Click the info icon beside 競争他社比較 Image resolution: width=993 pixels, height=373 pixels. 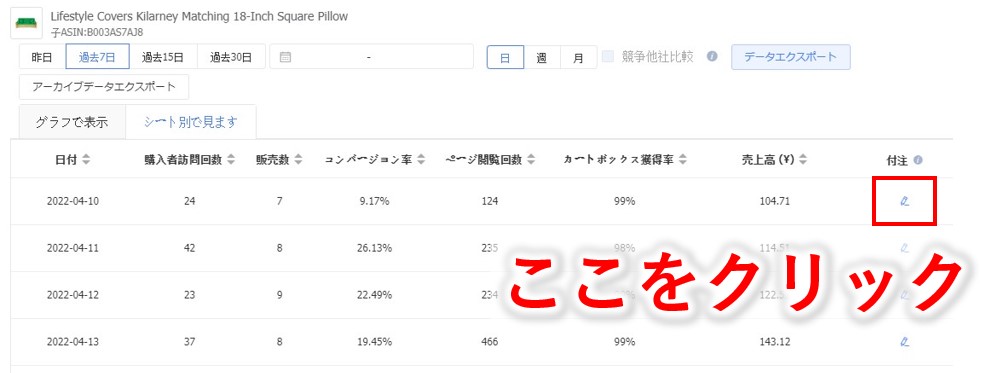point(712,56)
